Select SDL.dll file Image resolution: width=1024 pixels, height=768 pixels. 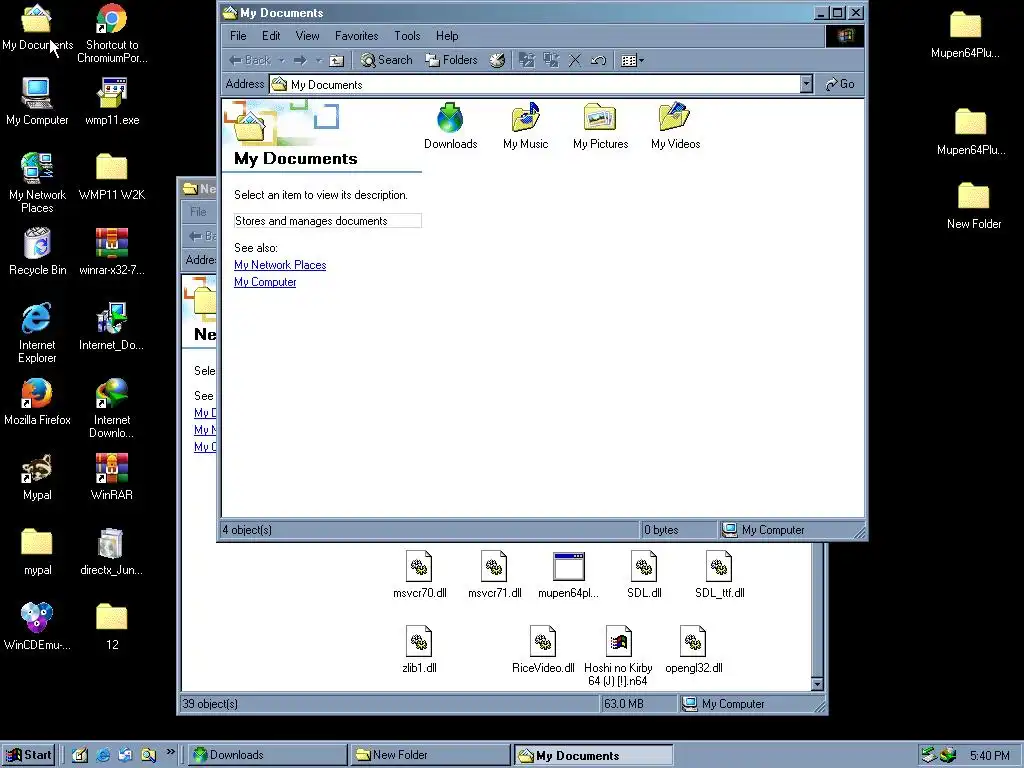tap(644, 575)
